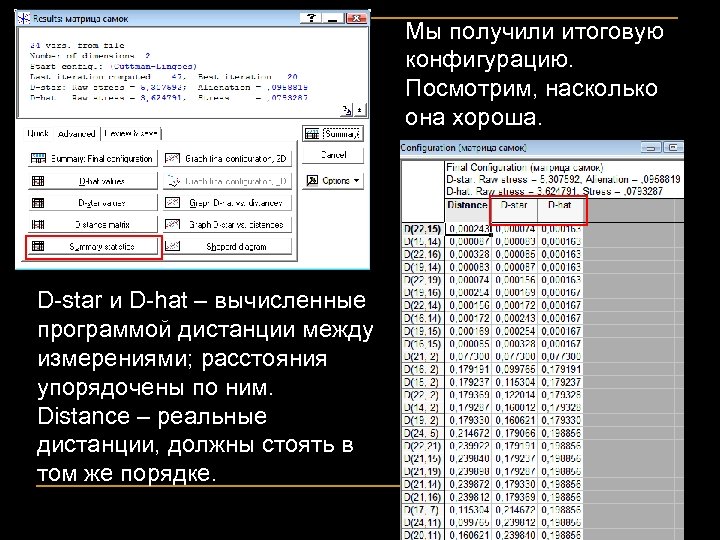Viewport: 720px width, 540px height.
Task: Click the expand arrow icon in summary box
Action: point(360,110)
